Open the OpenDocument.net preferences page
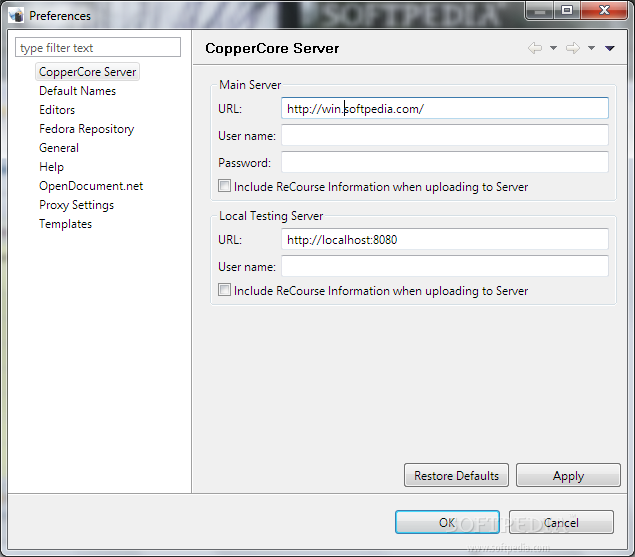This screenshot has width=635, height=557. point(91,186)
